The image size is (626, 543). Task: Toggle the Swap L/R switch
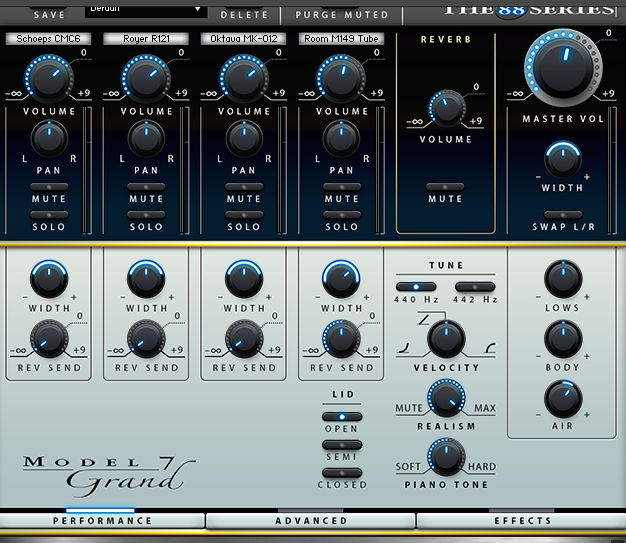coord(563,215)
